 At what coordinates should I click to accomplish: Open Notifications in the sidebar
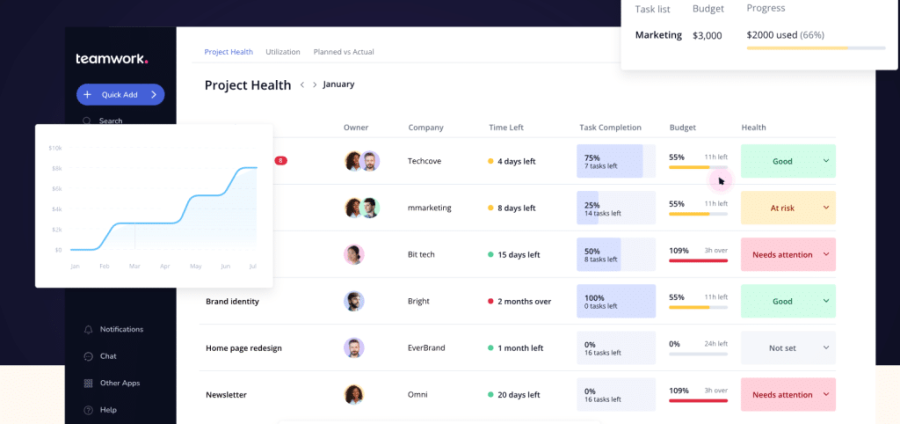pos(114,329)
